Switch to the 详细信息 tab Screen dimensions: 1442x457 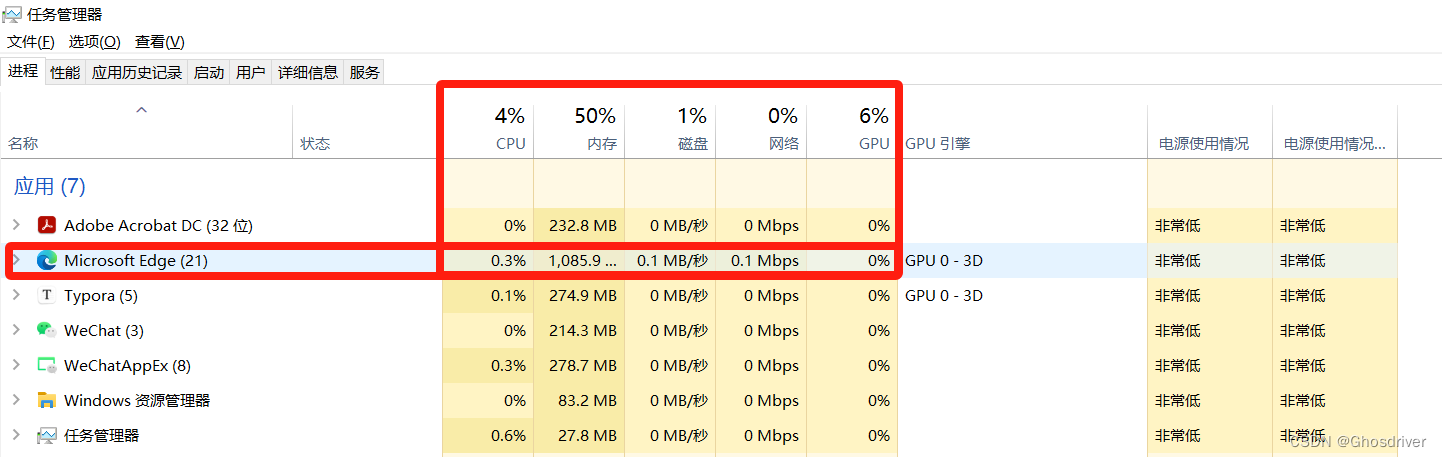click(308, 72)
